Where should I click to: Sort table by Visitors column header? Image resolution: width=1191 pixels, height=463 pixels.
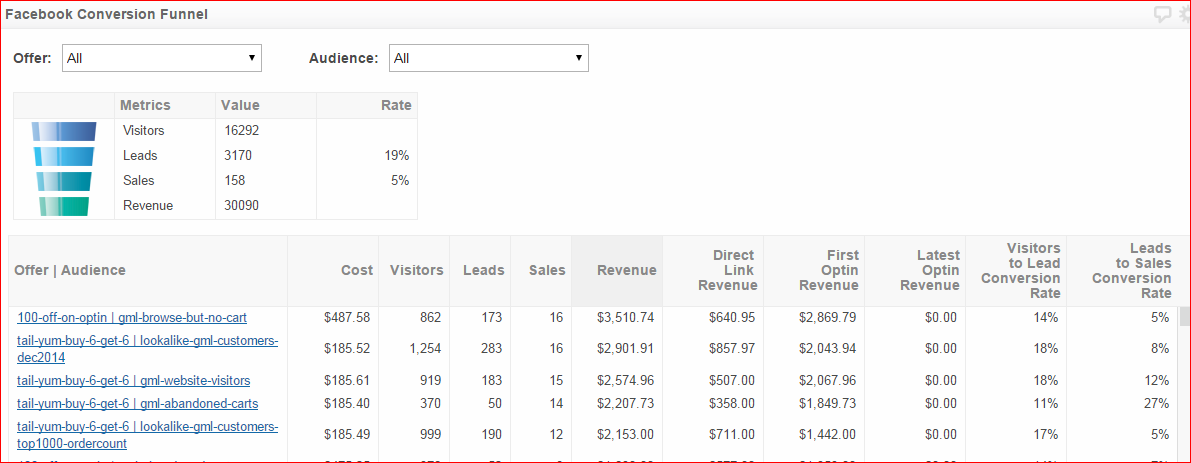(416, 270)
